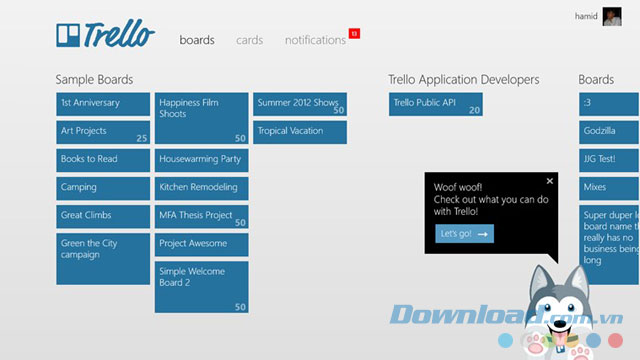This screenshot has width=640, height=360.
Task: Click the Boards section heading
Action: pyautogui.click(x=596, y=79)
